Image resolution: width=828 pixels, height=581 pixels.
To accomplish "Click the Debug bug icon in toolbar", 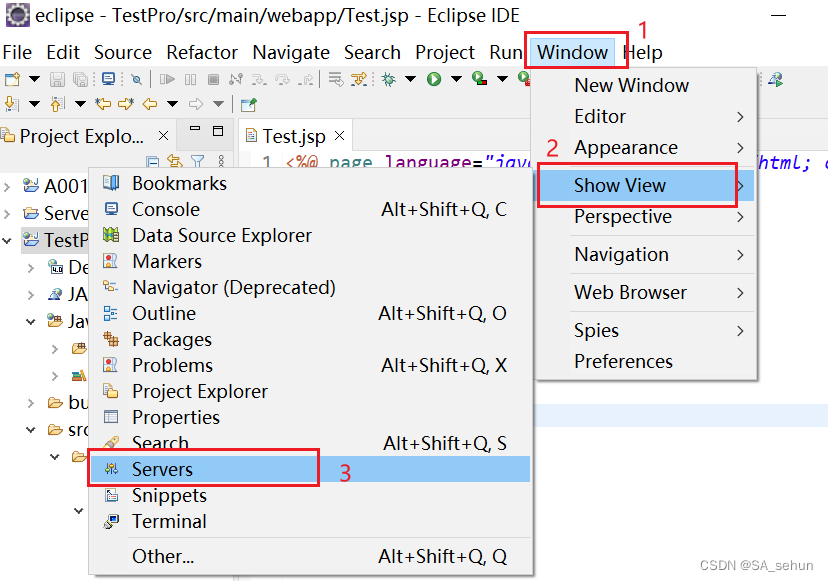I will (388, 79).
